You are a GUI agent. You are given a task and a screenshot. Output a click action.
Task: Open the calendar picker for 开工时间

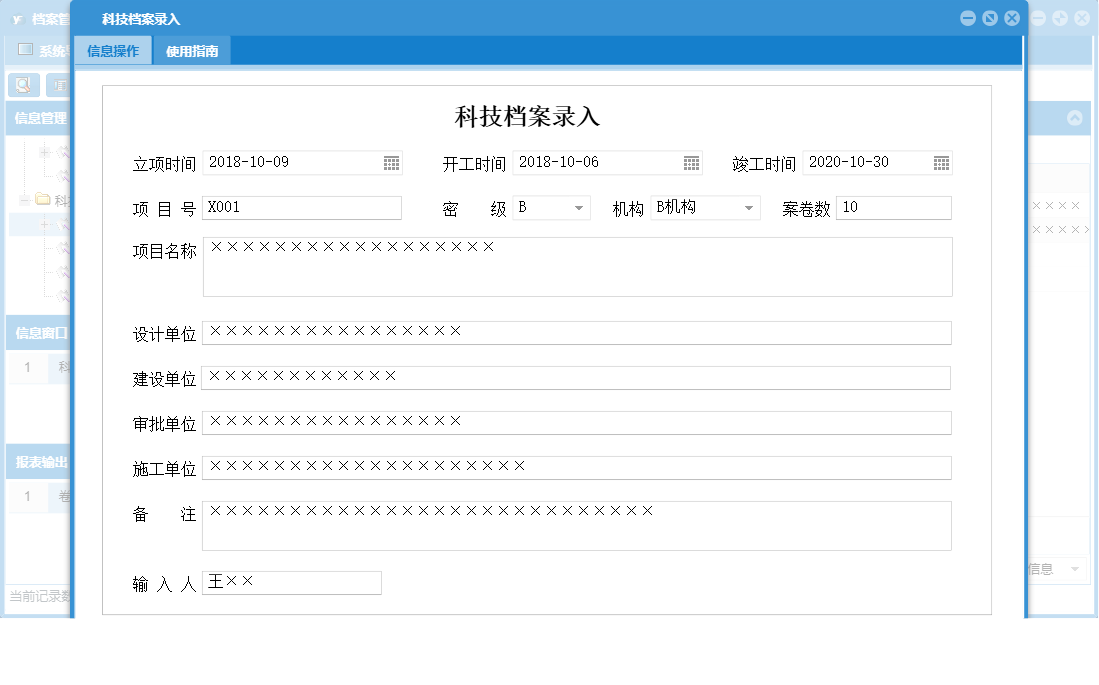click(688, 162)
